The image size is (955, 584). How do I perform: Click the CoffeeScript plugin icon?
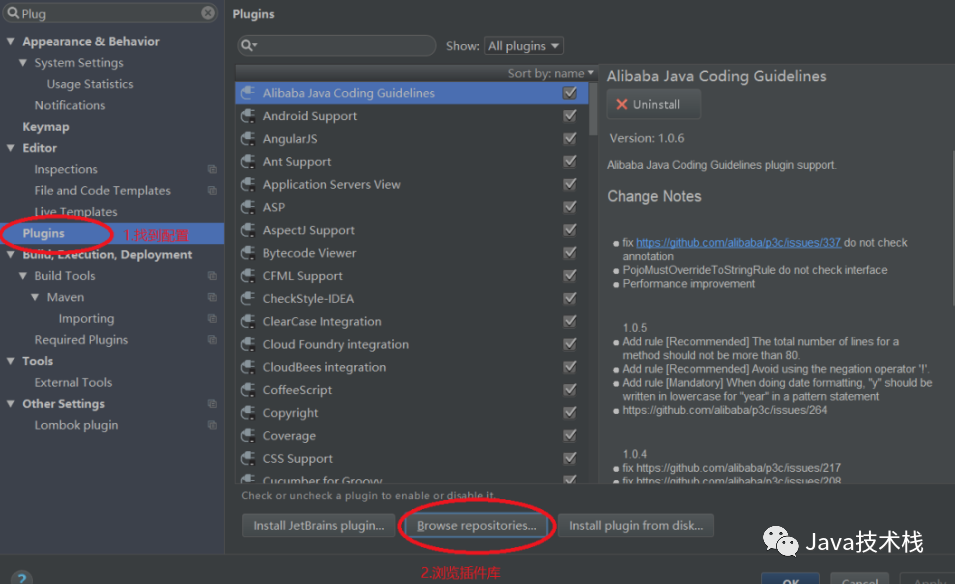[248, 390]
